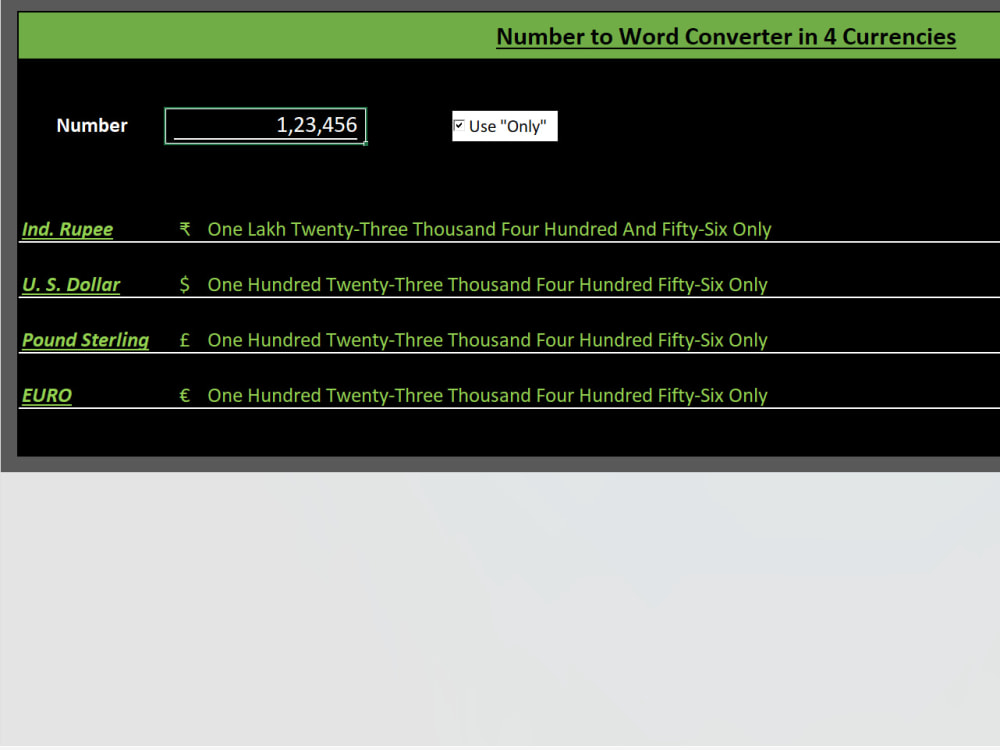Image resolution: width=1000 pixels, height=750 pixels.
Task: Click the £ Pound Sterling symbol
Action: coord(184,340)
